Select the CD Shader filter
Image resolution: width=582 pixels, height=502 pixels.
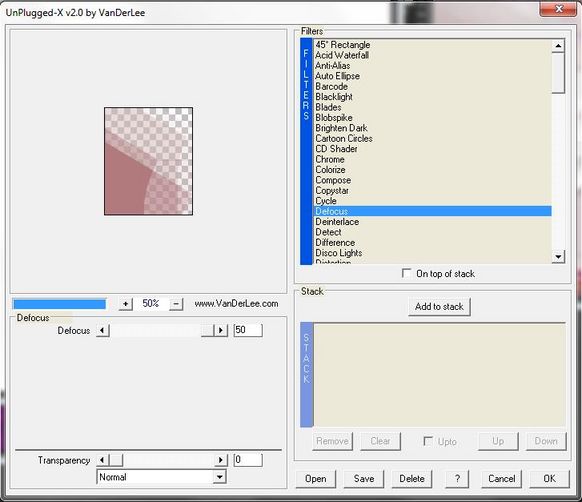[432, 149]
